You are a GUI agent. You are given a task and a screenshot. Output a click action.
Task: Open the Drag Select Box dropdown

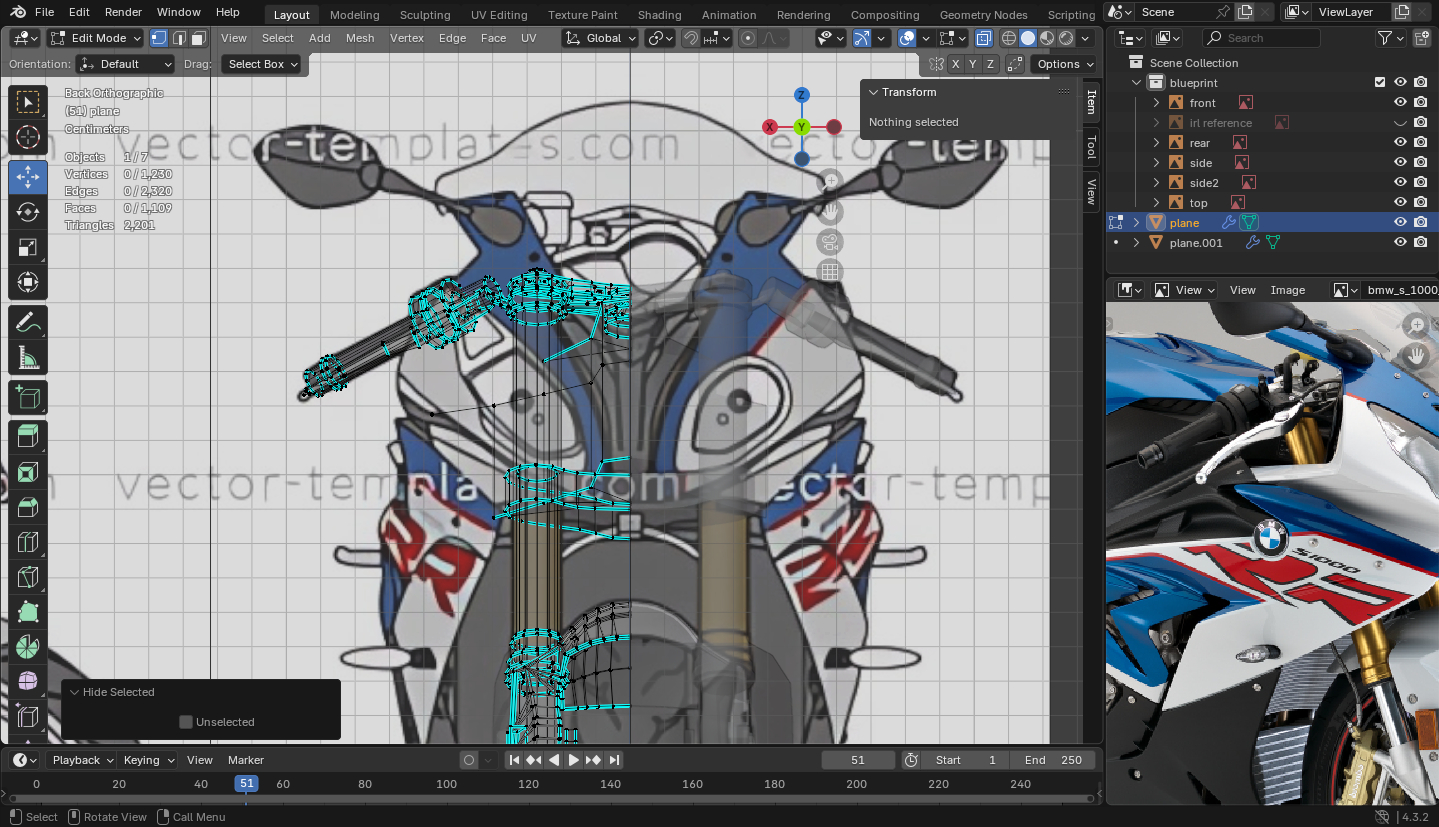262,64
